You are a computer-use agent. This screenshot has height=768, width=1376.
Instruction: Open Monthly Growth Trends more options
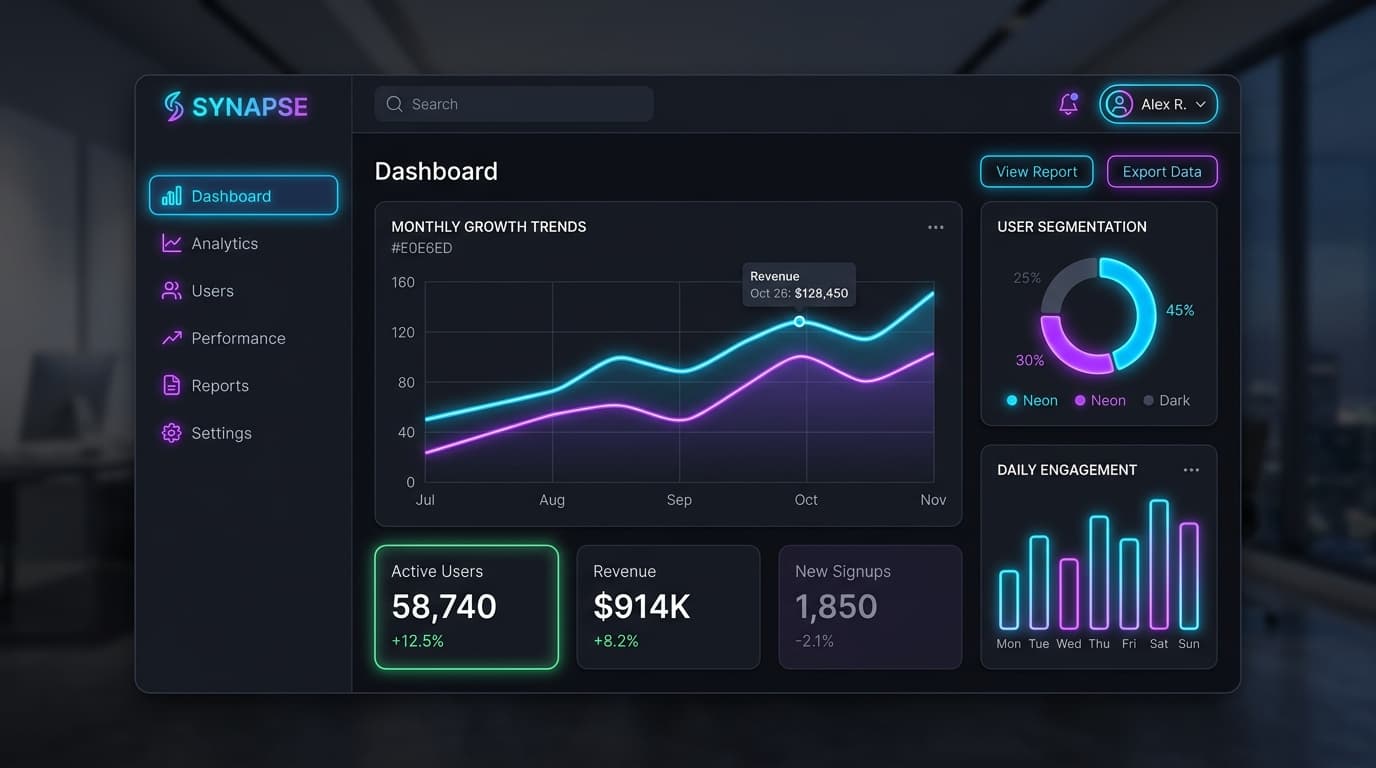click(x=936, y=227)
